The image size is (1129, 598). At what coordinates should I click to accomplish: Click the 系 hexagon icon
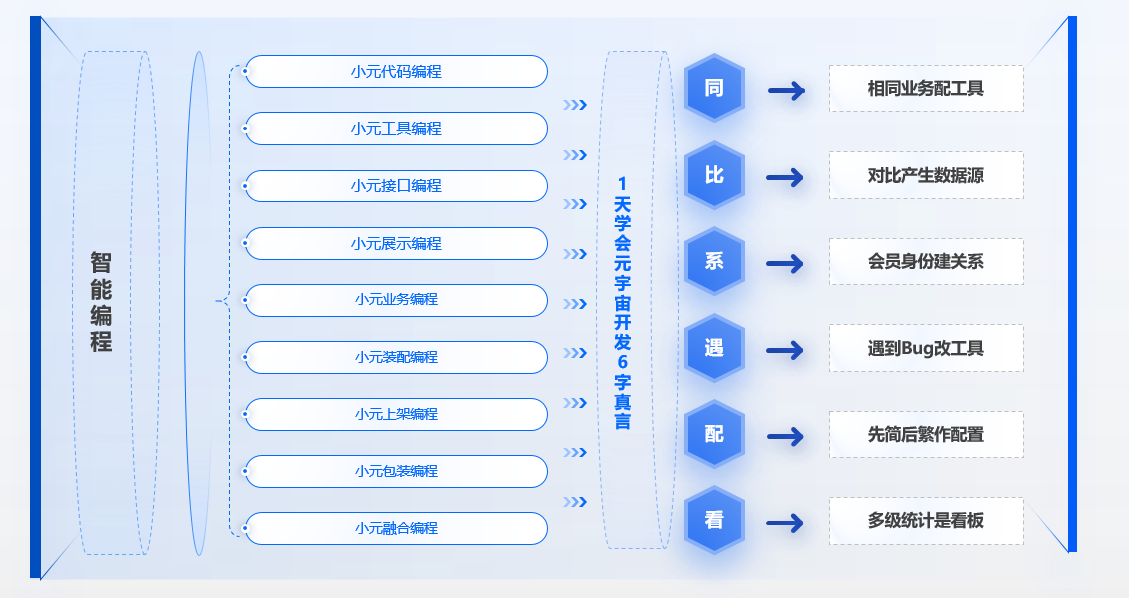coord(714,262)
